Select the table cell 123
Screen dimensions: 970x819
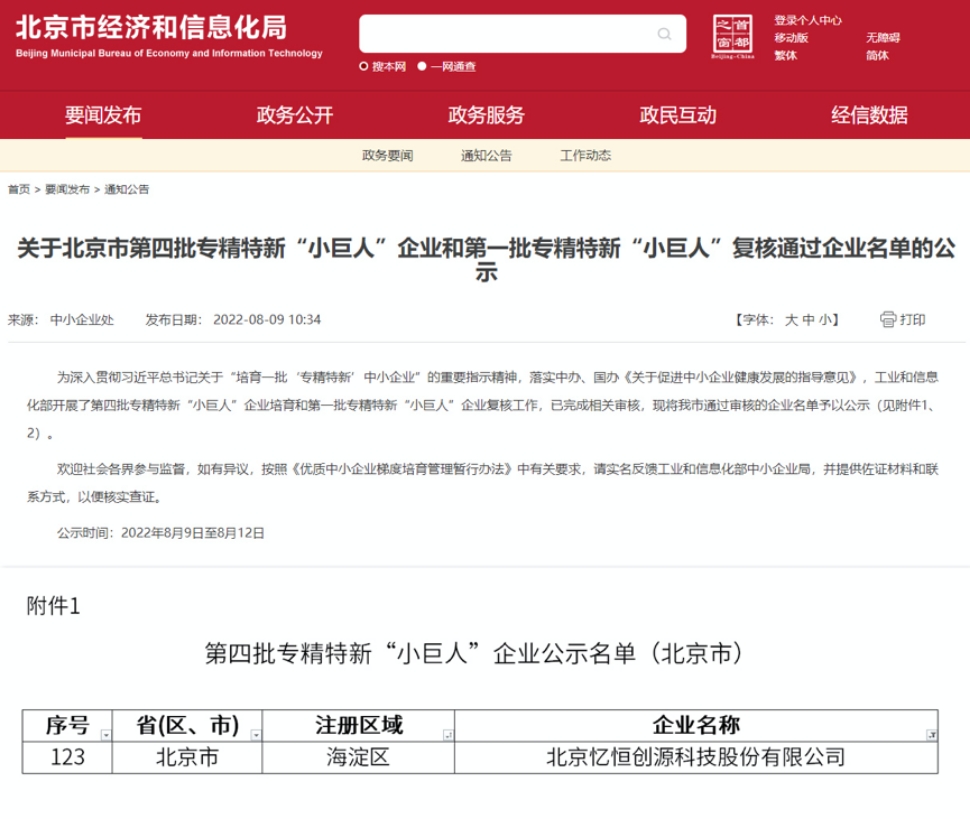pyautogui.click(x=67, y=757)
